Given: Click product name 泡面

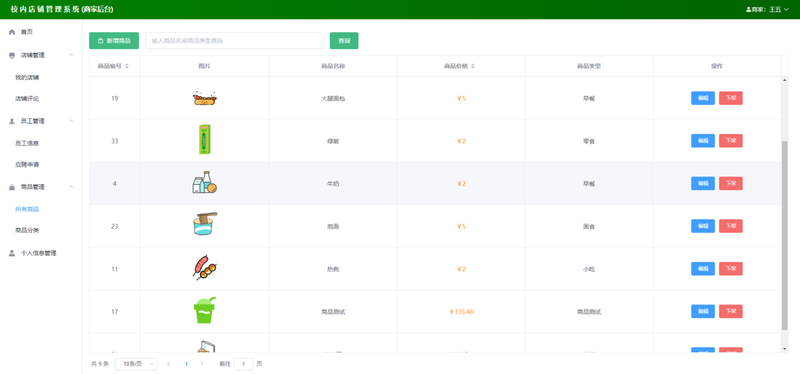Looking at the screenshot, I should pos(333,227).
